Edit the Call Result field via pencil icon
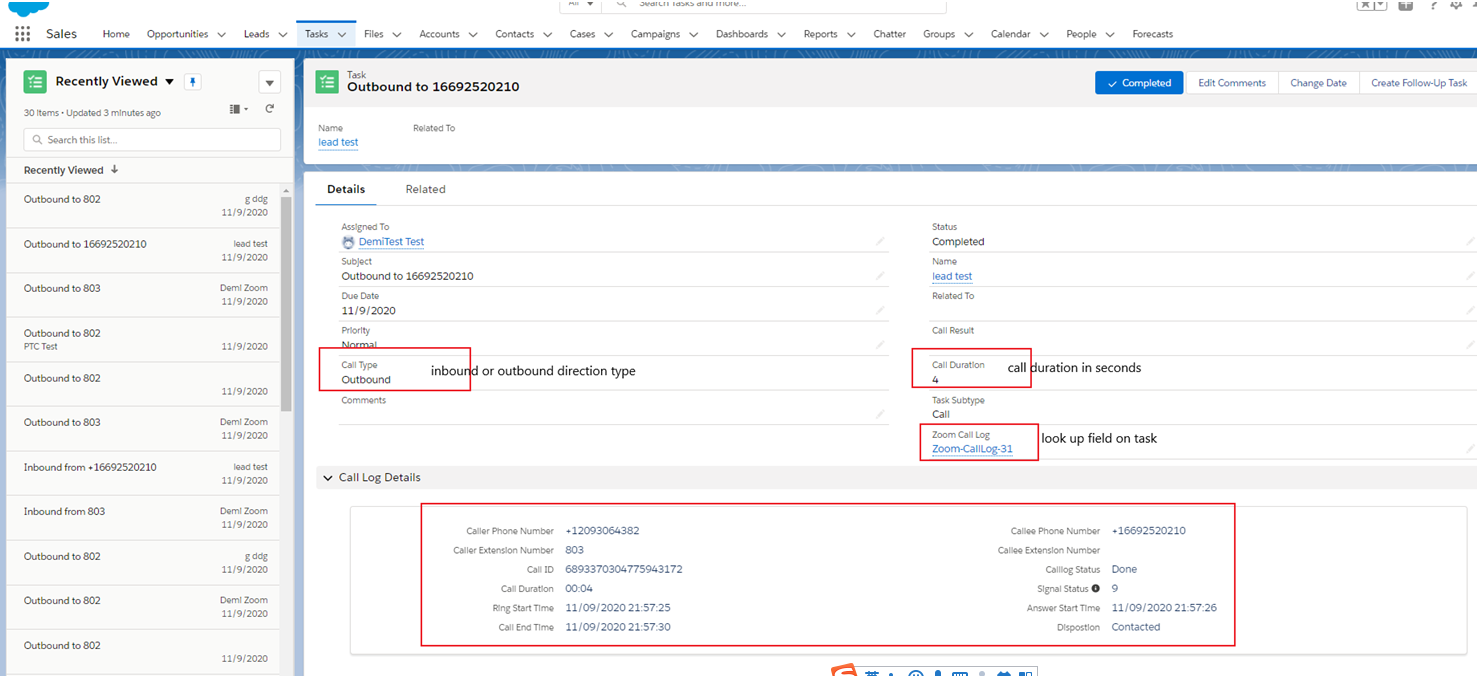 (x=1470, y=345)
